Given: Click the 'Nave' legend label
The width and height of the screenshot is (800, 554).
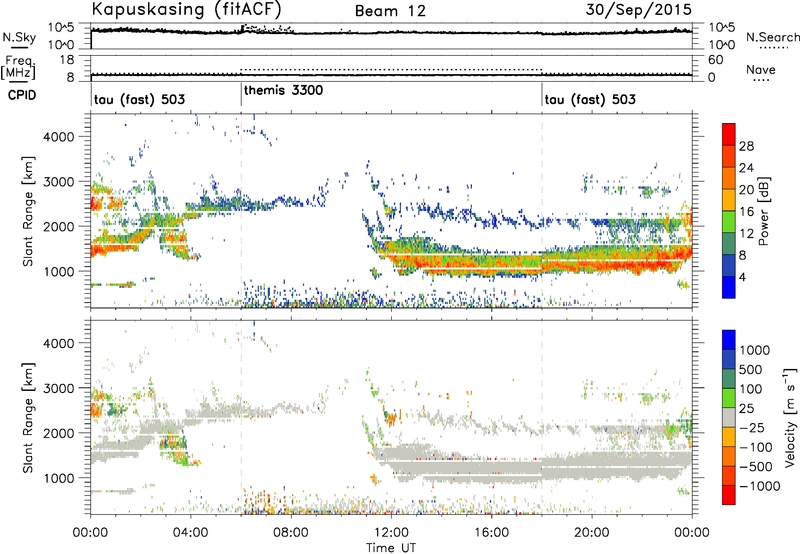Looking at the screenshot, I should (761, 70).
